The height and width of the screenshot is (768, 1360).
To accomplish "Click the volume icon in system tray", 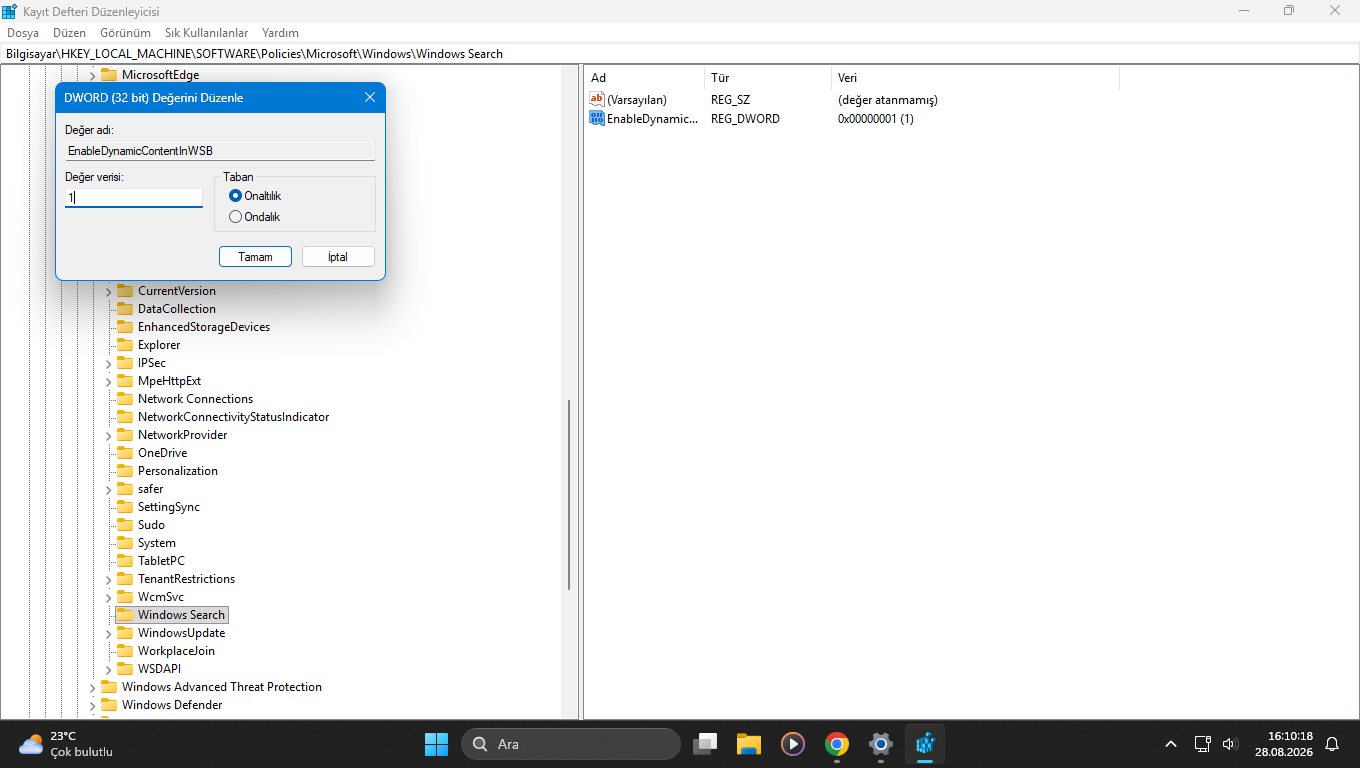I will point(1230,744).
